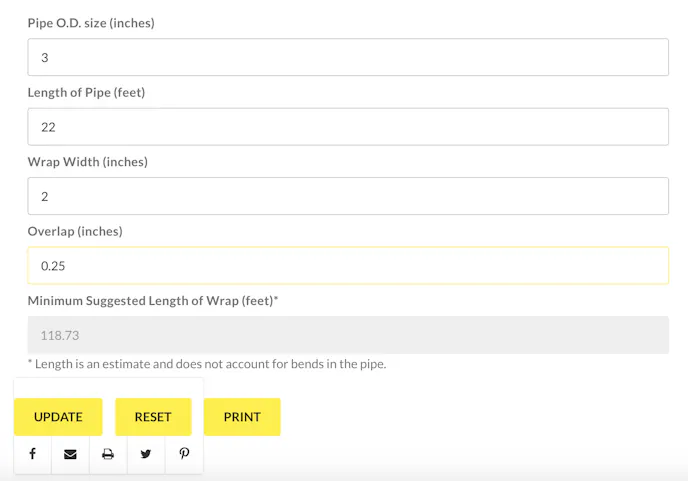The width and height of the screenshot is (688, 481).
Task: Click the "Pipe O.D. size (inches)" label
Action: click(91, 23)
